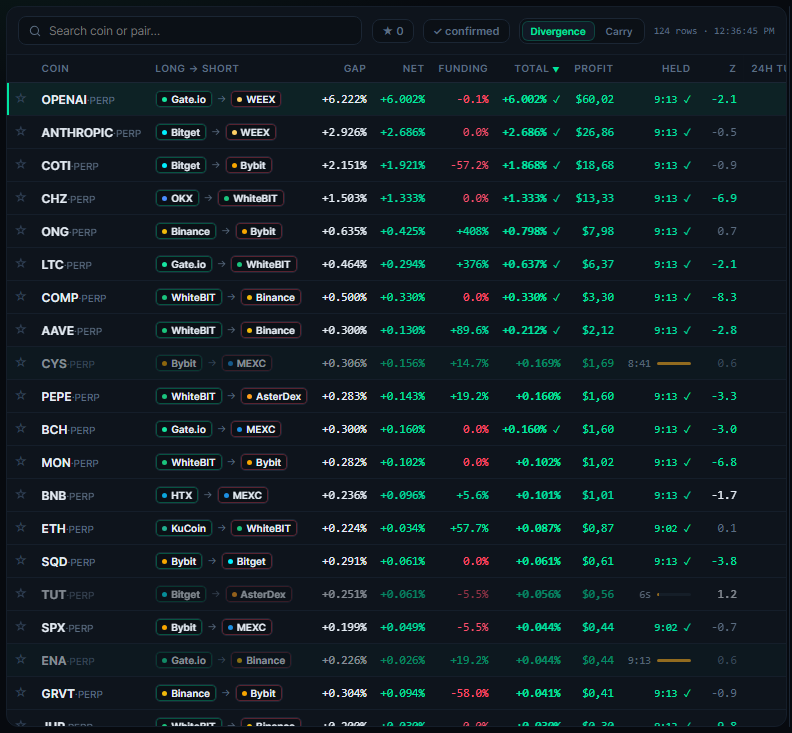Favorite the GRVT row star

point(21,692)
